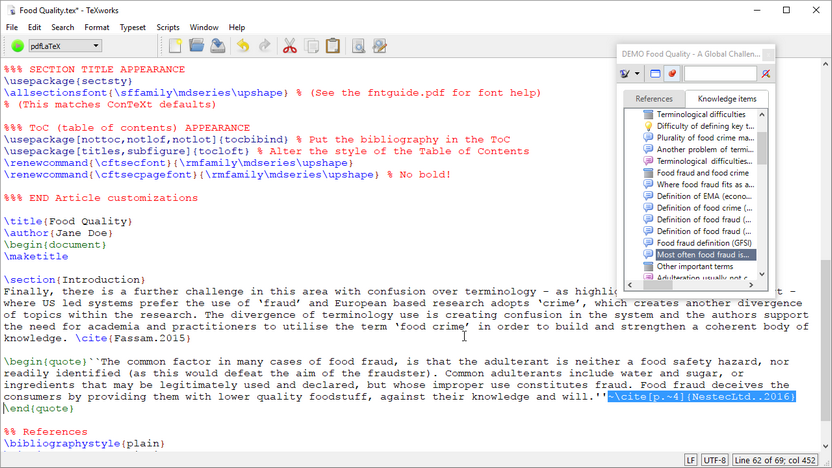Click the picker horizontal scrollbar thumb
The image size is (832, 468).
(657, 285)
